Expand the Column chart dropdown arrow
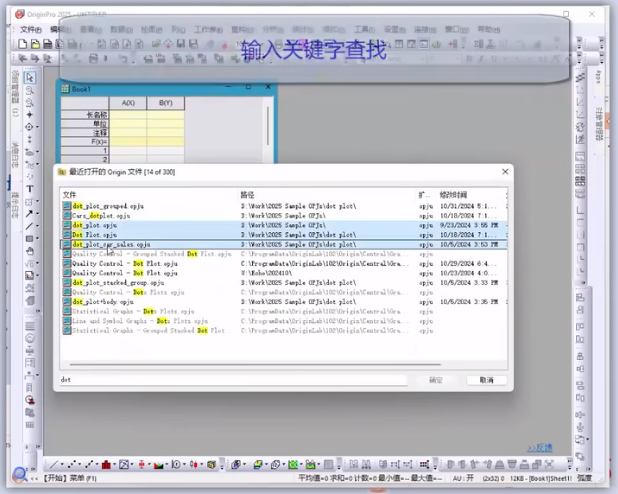Viewport: 618px width, 494px height. [x=114, y=465]
